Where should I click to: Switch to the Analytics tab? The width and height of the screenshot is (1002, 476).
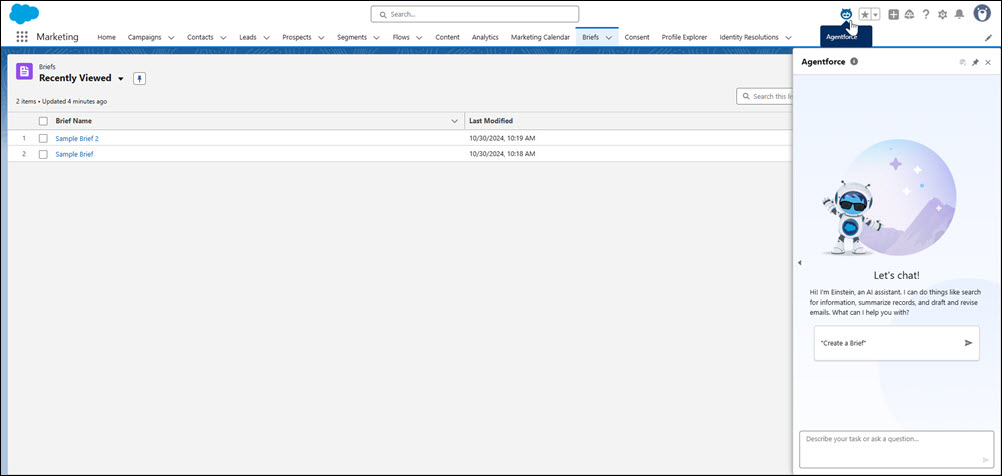[x=485, y=37]
